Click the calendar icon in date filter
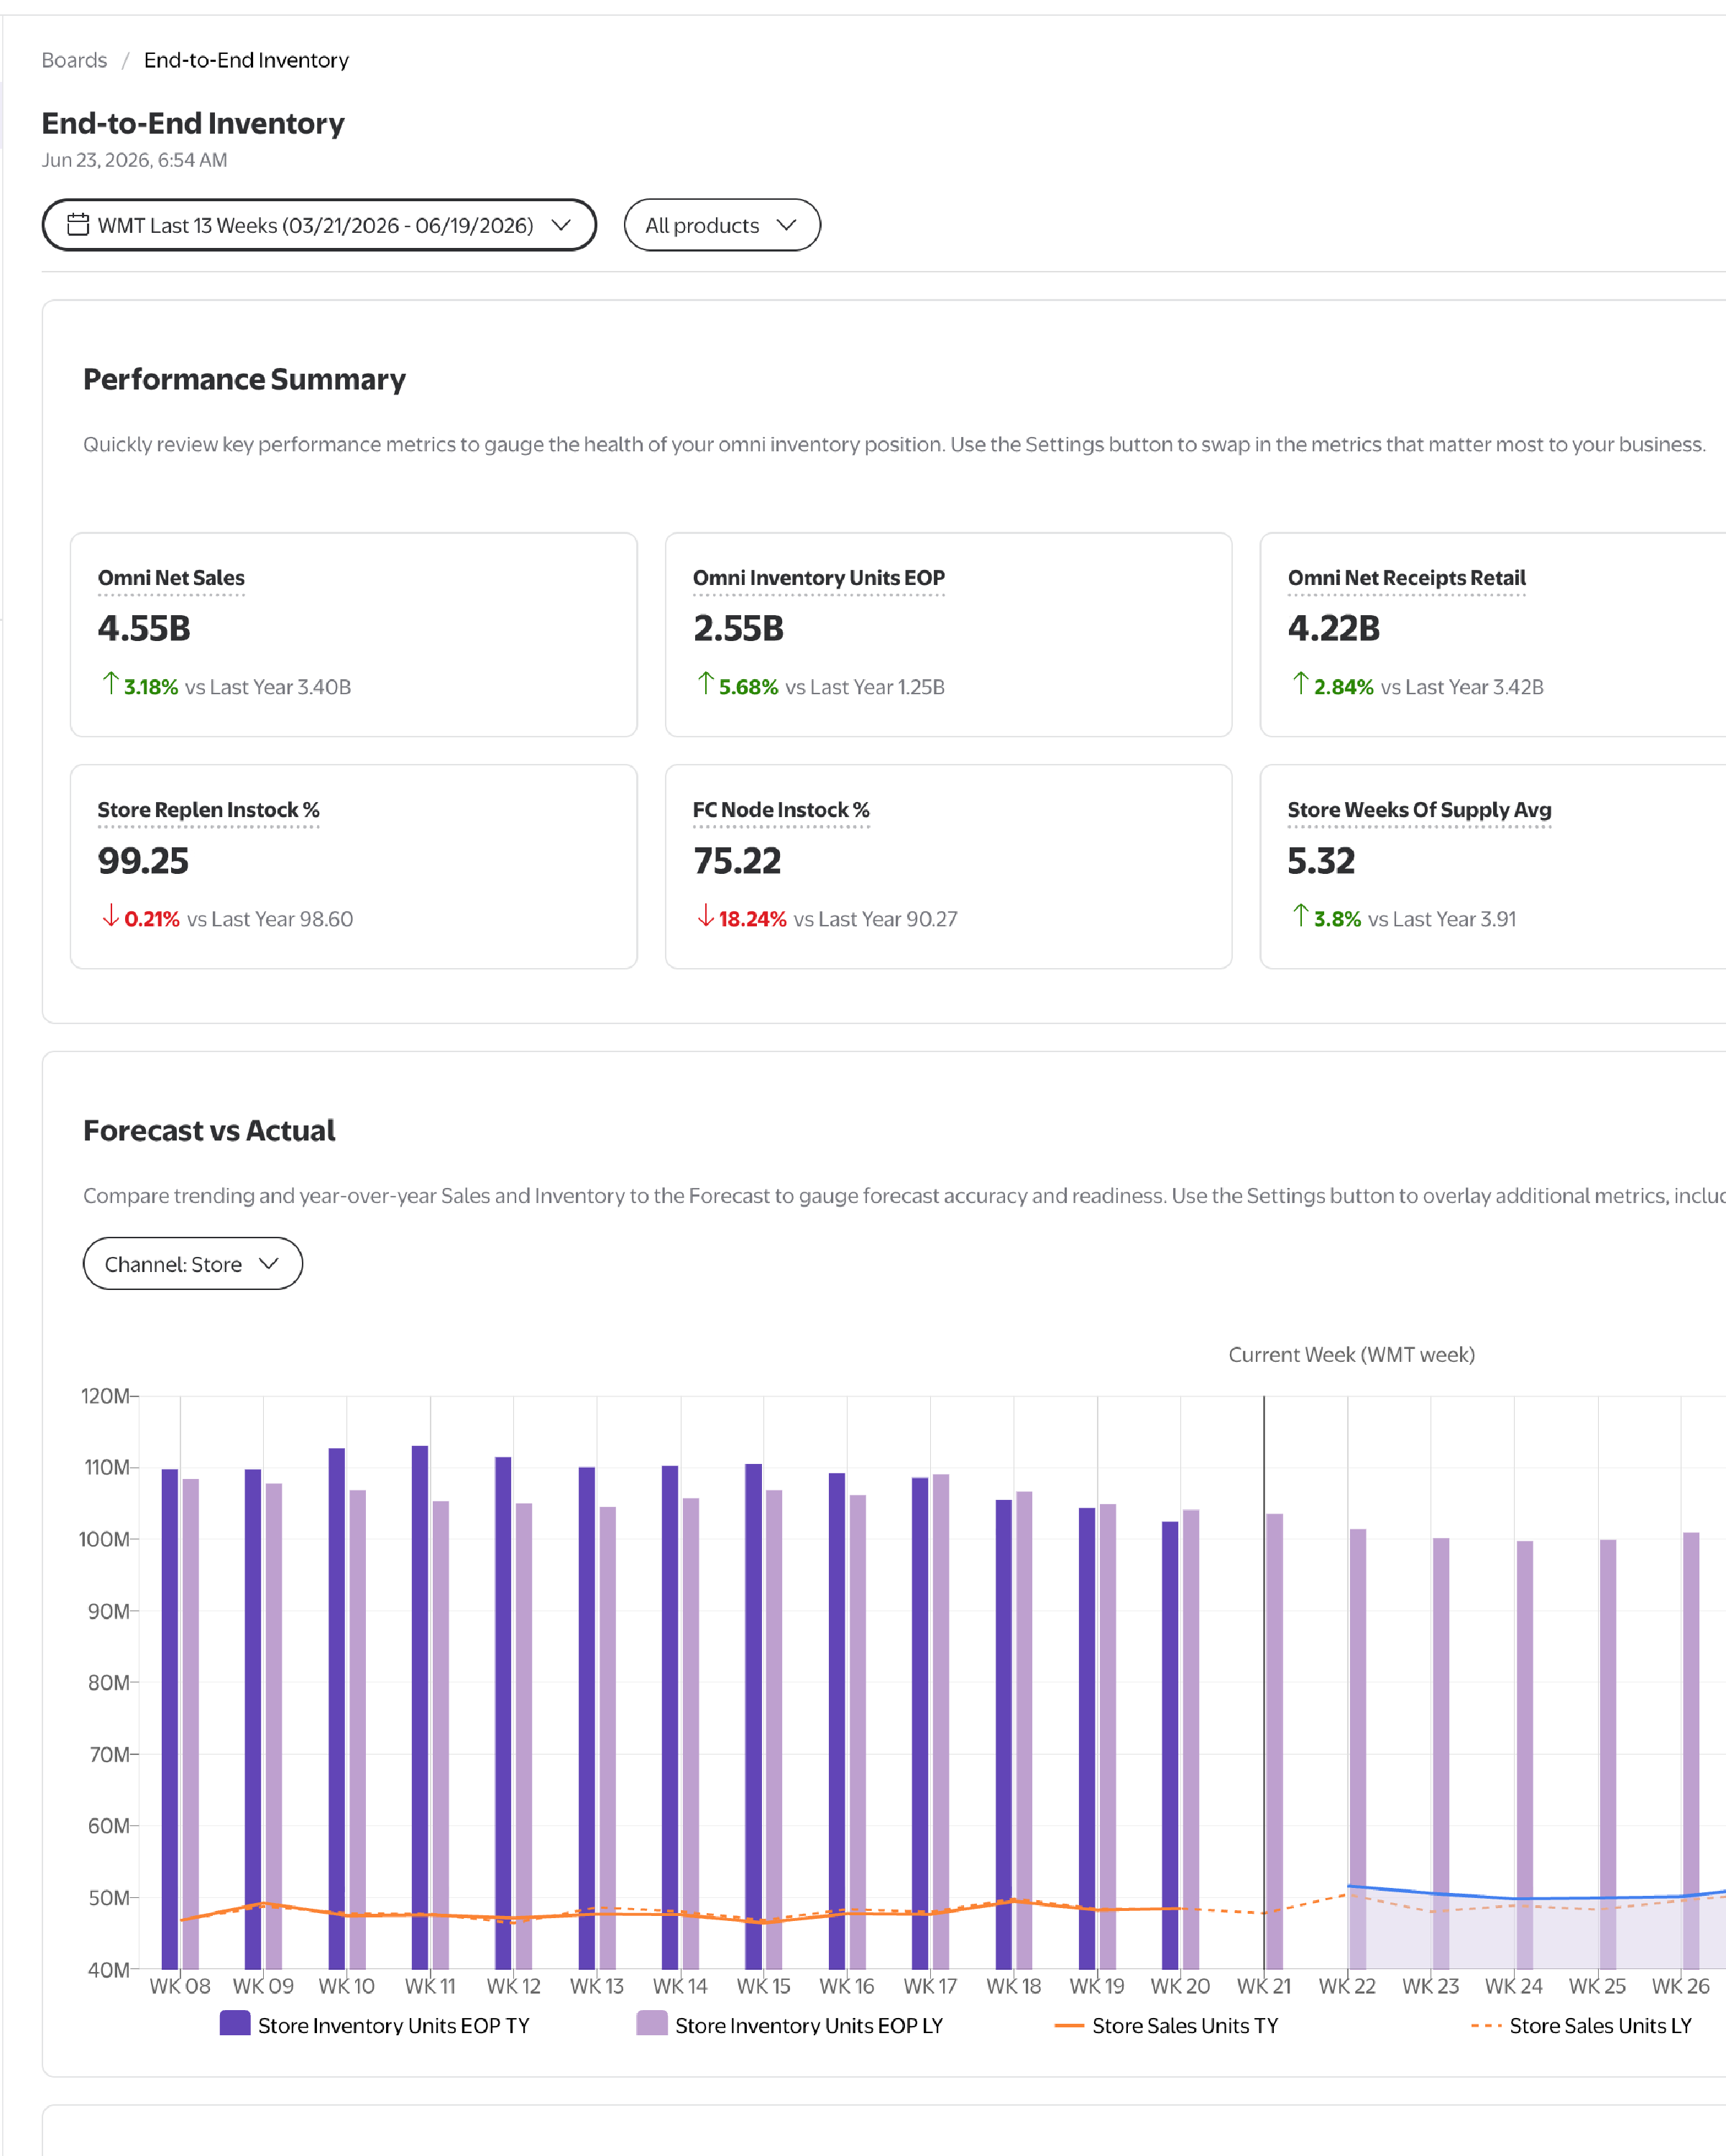 click(78, 225)
